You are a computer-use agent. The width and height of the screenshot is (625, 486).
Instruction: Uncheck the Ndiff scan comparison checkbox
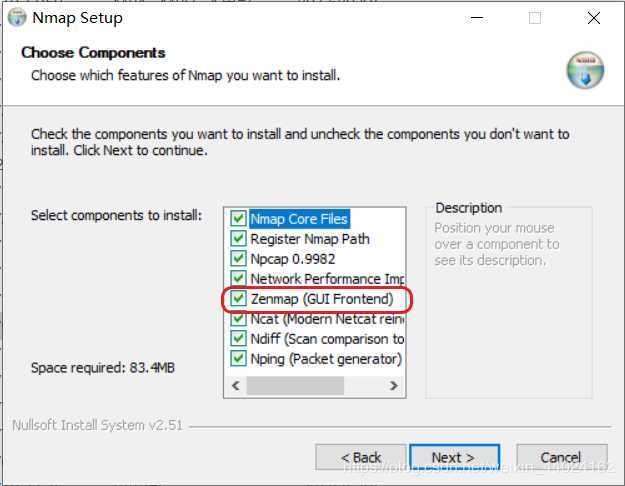click(x=238, y=338)
